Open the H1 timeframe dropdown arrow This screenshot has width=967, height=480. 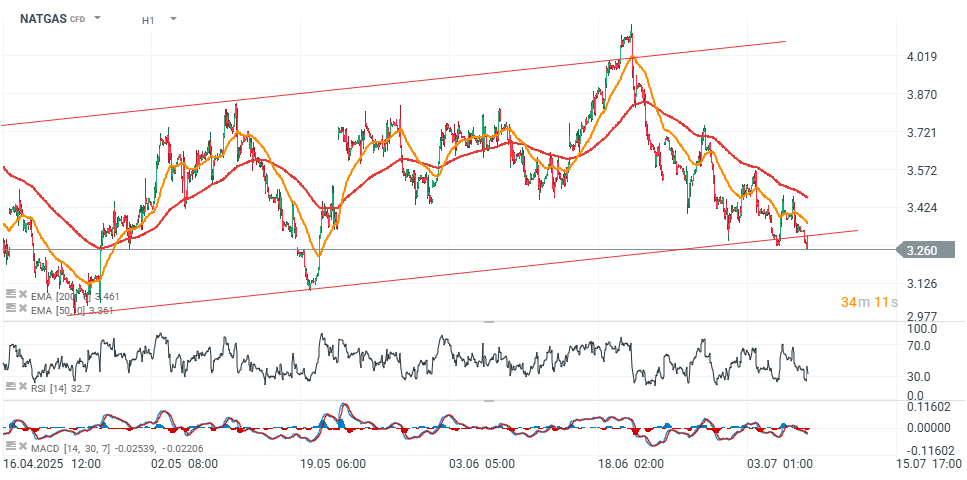tap(173, 19)
